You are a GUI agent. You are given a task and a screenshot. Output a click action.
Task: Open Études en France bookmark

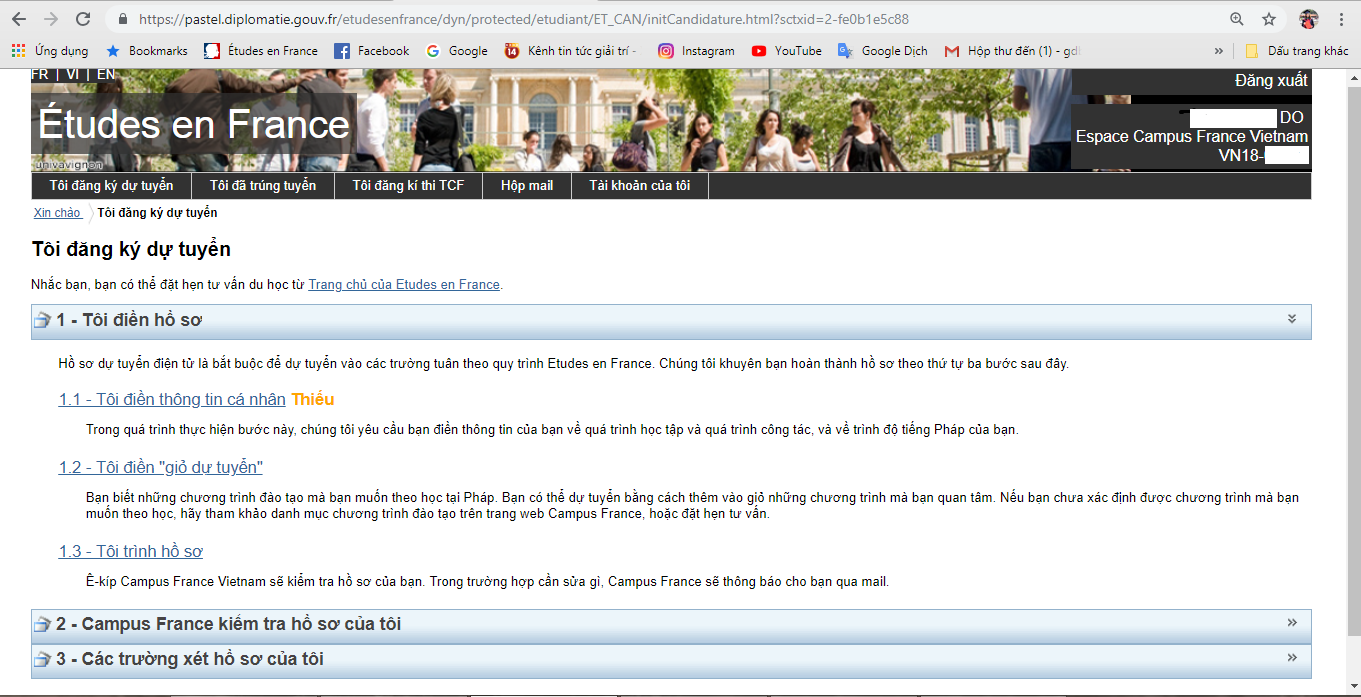261,51
